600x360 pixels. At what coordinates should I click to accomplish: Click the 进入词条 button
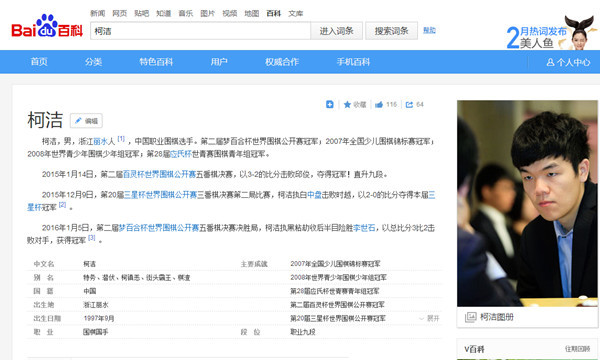[x=336, y=31]
